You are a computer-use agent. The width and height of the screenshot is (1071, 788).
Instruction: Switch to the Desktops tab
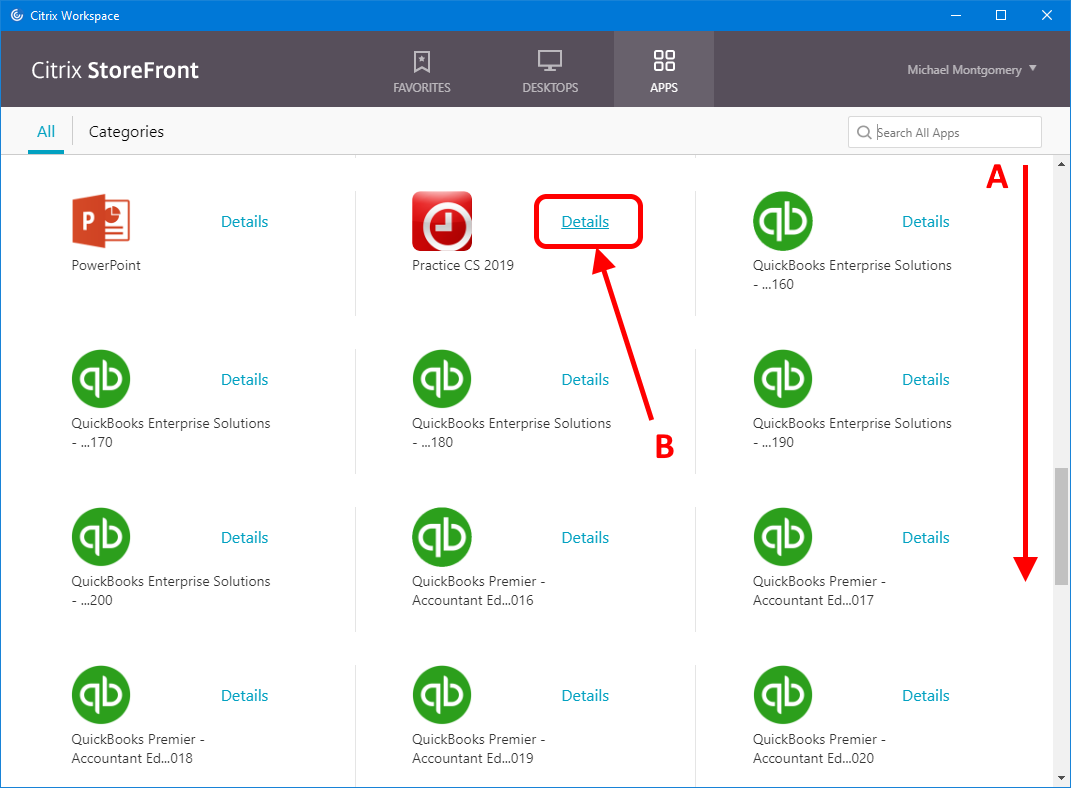pyautogui.click(x=550, y=70)
